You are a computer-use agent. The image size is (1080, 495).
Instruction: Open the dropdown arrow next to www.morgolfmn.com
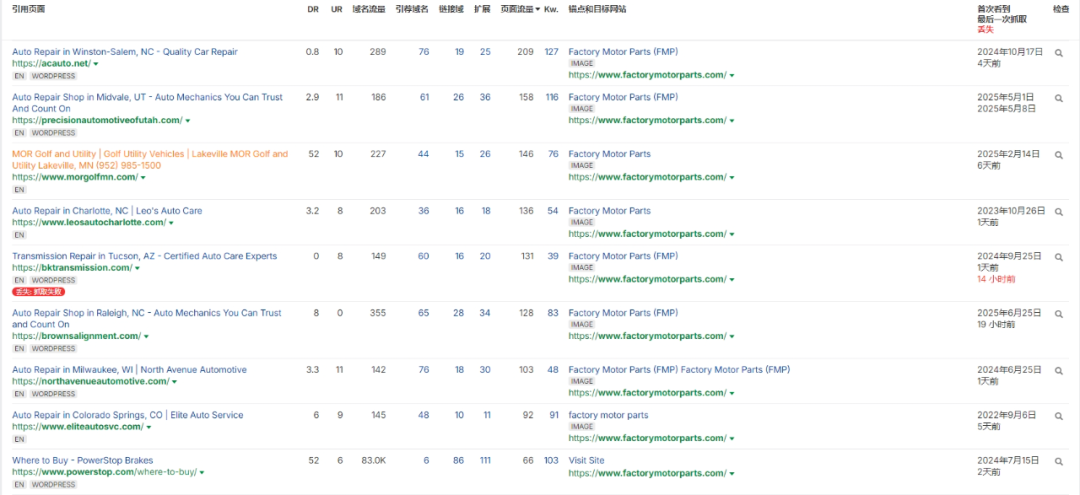[143, 178]
